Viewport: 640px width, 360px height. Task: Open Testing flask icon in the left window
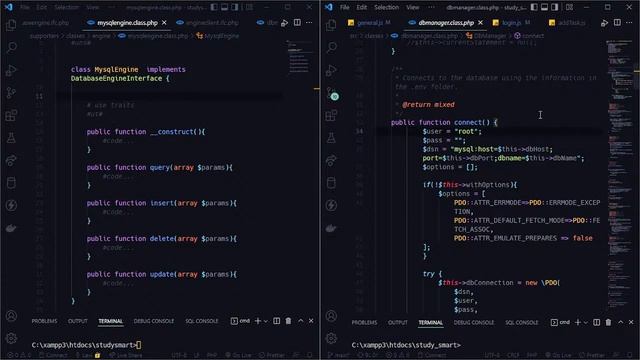pos(11,138)
